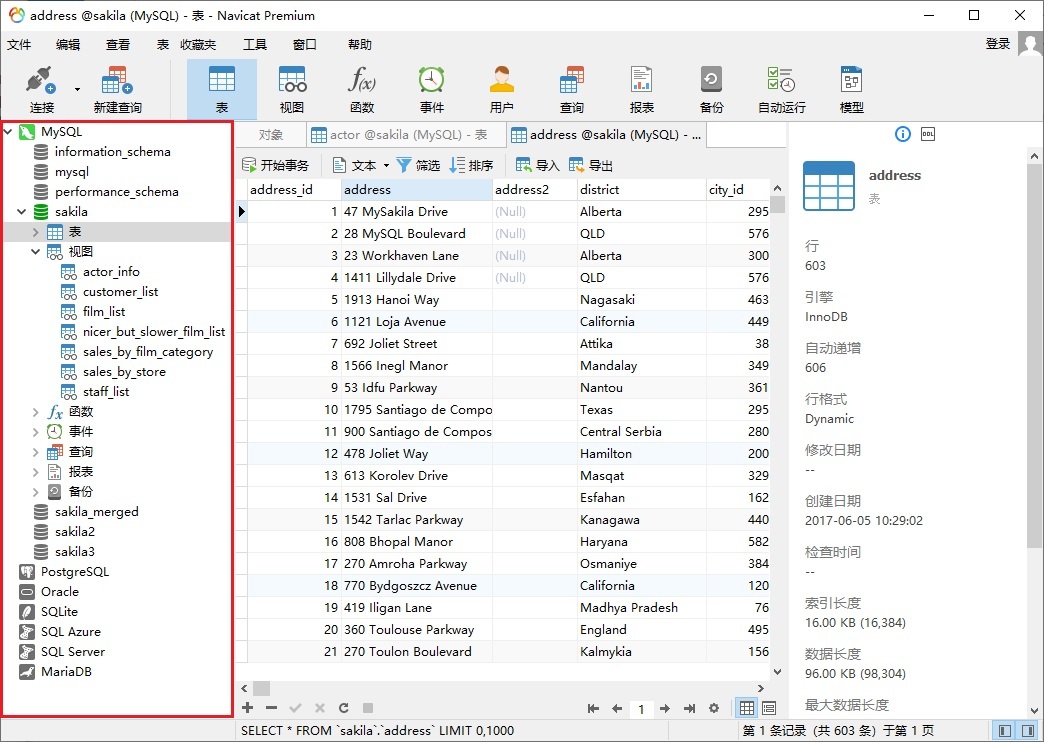Open the 报表 (Report) toolbar button
Image resolution: width=1044 pixels, height=742 pixels.
click(641, 90)
